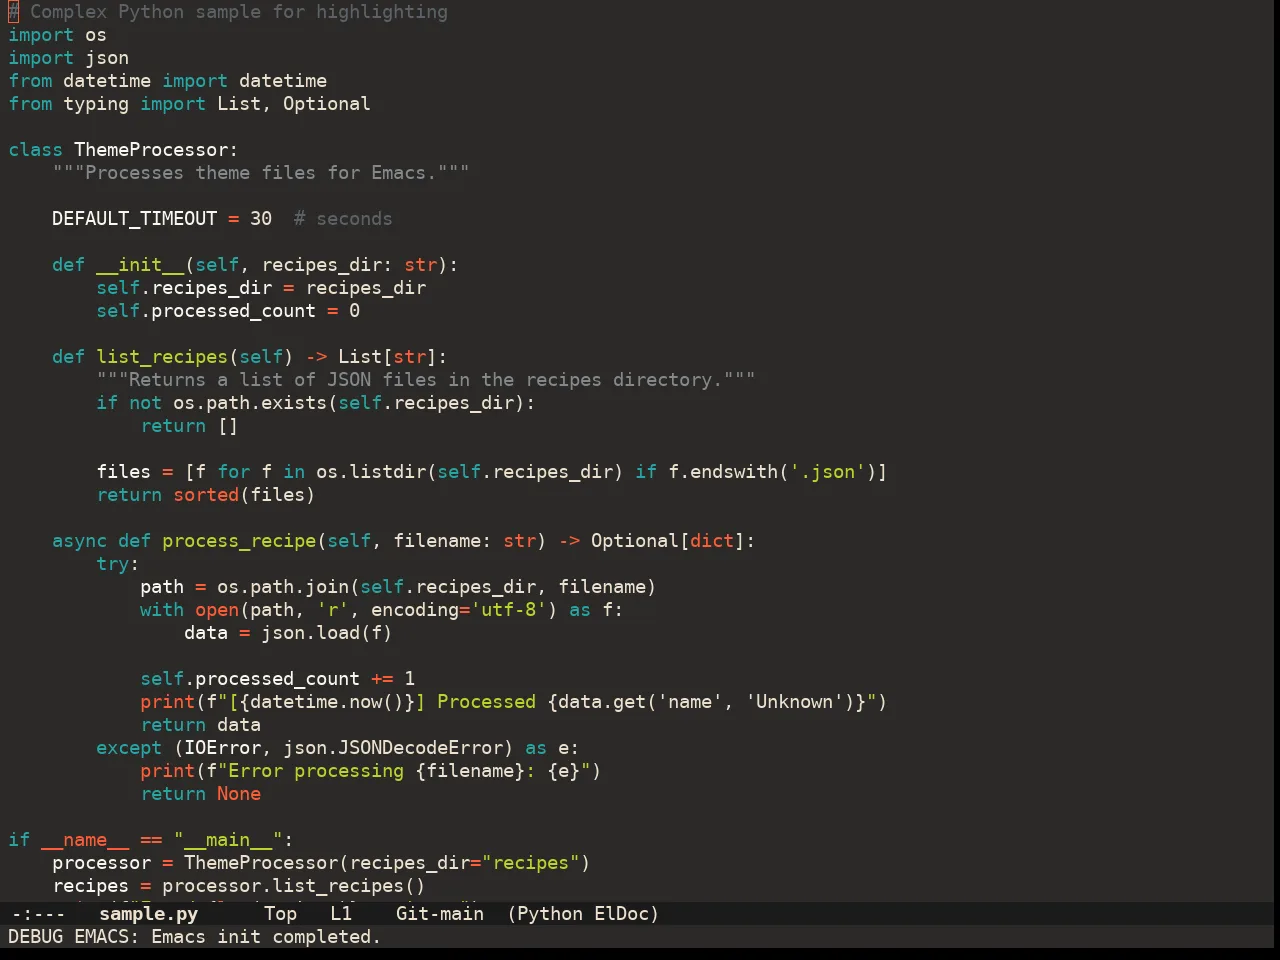Click 'Error processing' f-string text
Image resolution: width=1280 pixels, height=960 pixels.
pyautogui.click(x=316, y=771)
